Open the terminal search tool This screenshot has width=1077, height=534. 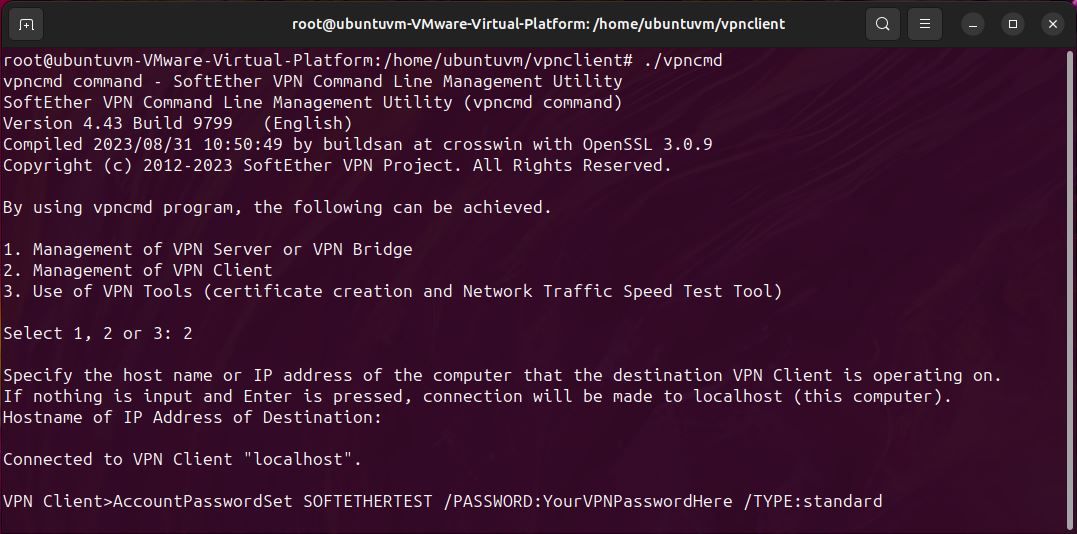(x=882, y=24)
